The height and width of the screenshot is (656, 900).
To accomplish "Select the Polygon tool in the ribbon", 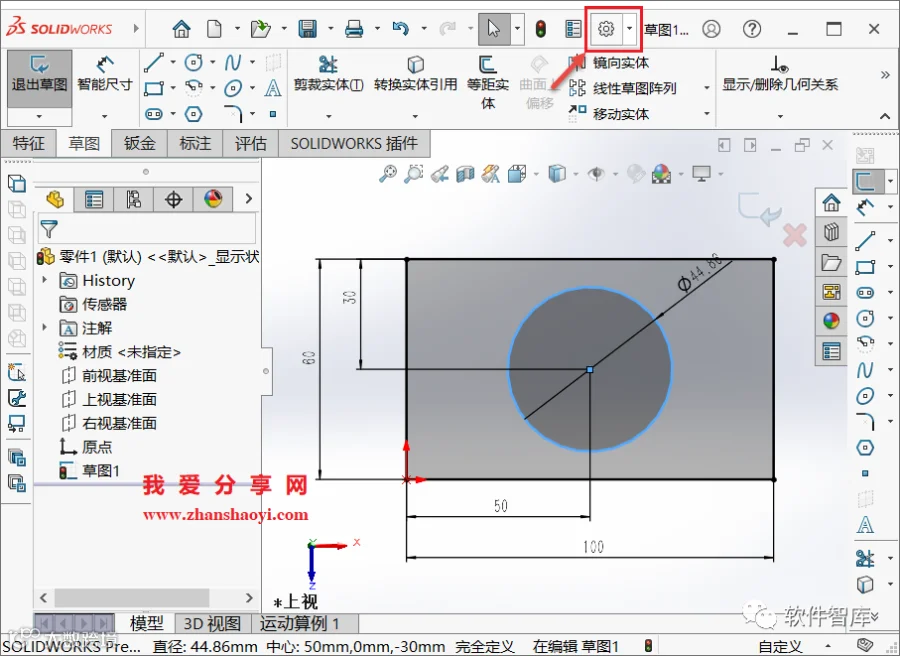I will point(193,114).
